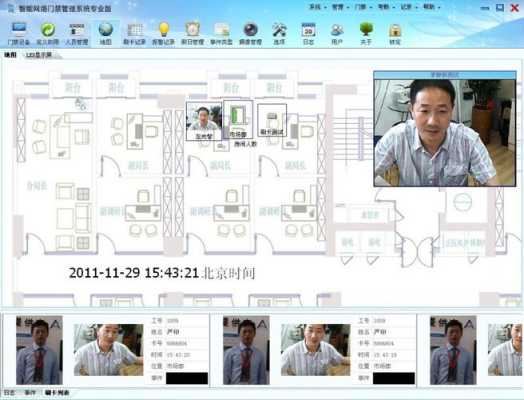Click the location field in first record
The image size is (524, 400).
tap(186, 366)
